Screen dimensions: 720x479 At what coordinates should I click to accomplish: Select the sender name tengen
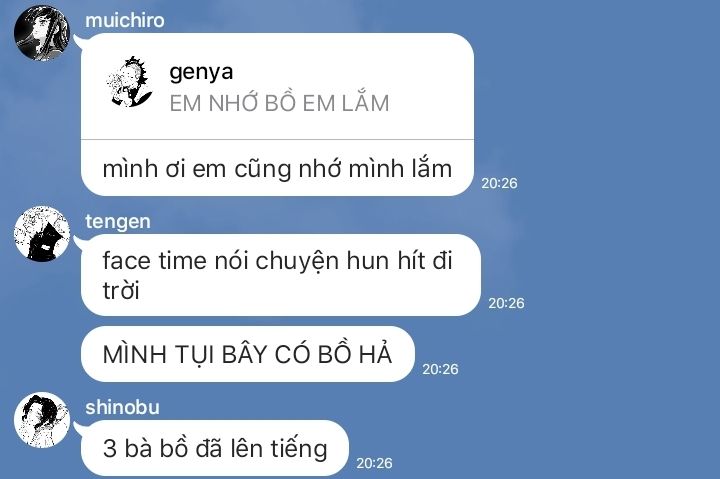coord(118,221)
